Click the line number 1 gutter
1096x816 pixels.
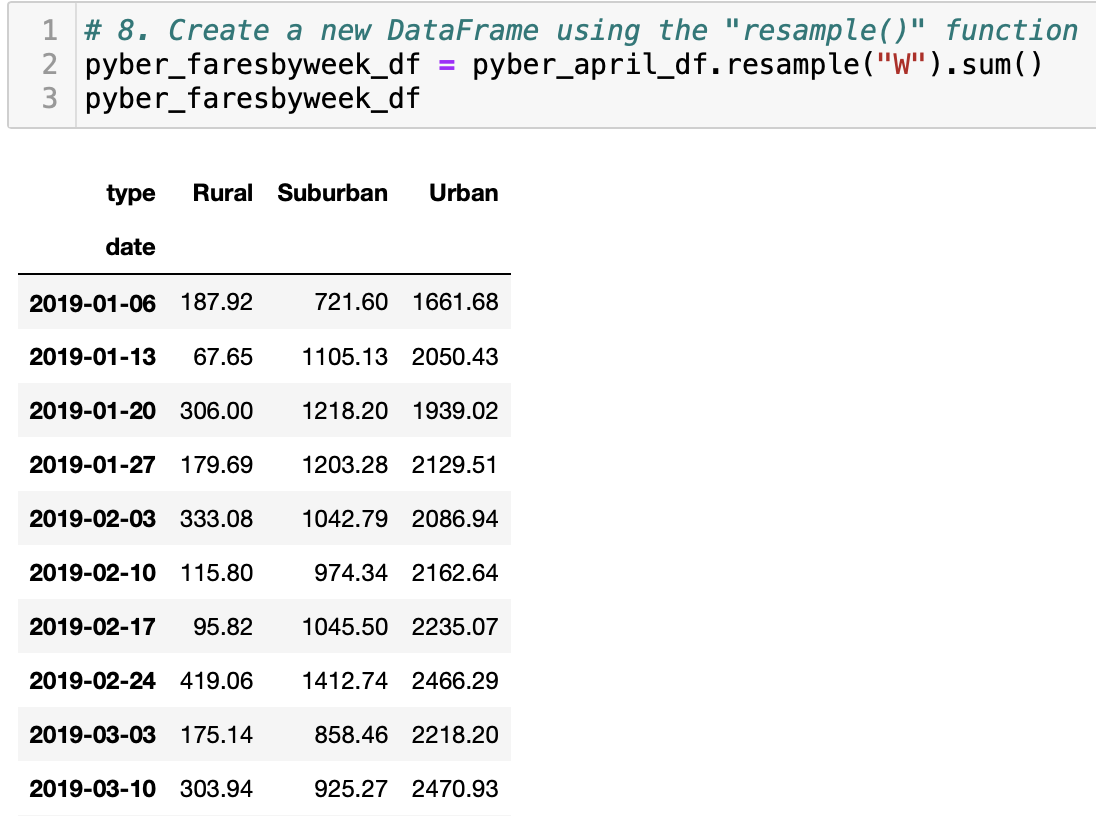pos(50,31)
